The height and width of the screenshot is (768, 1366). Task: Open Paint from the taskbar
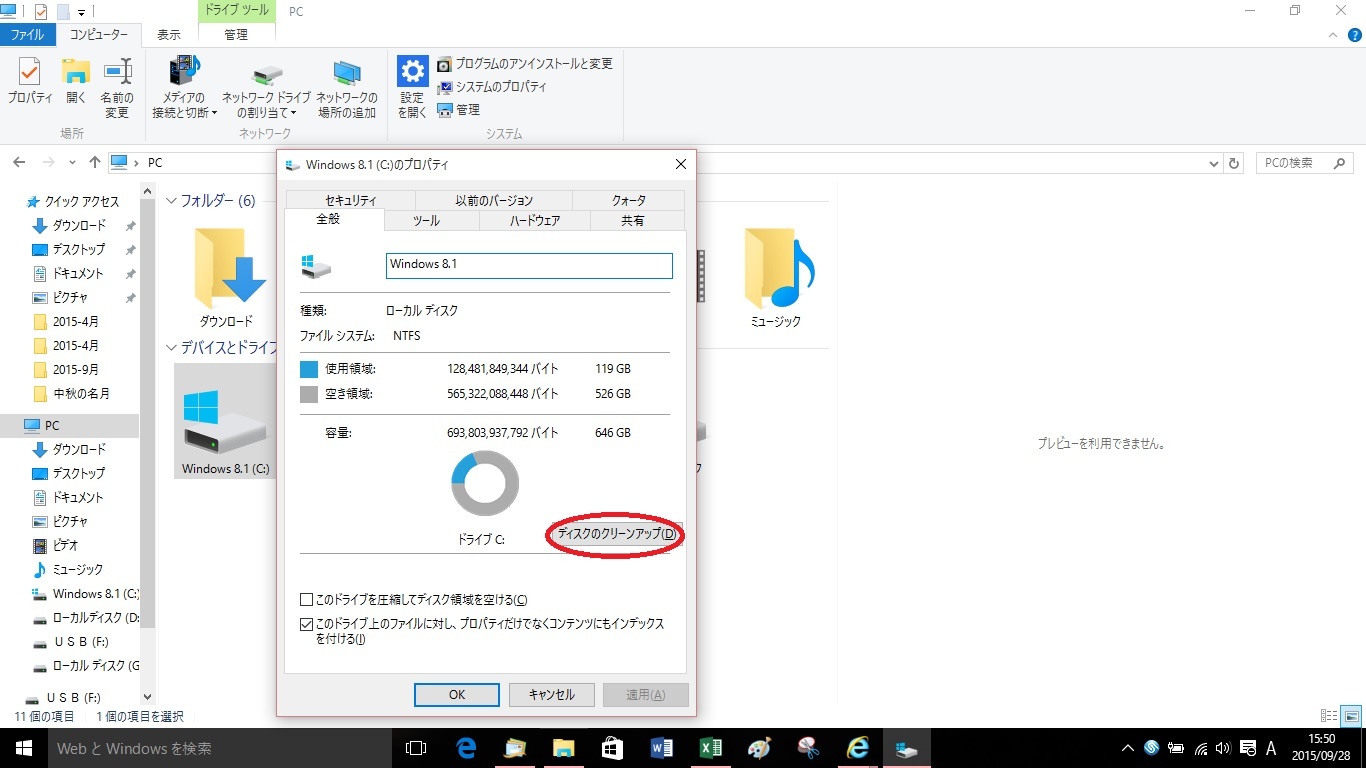tap(759, 748)
